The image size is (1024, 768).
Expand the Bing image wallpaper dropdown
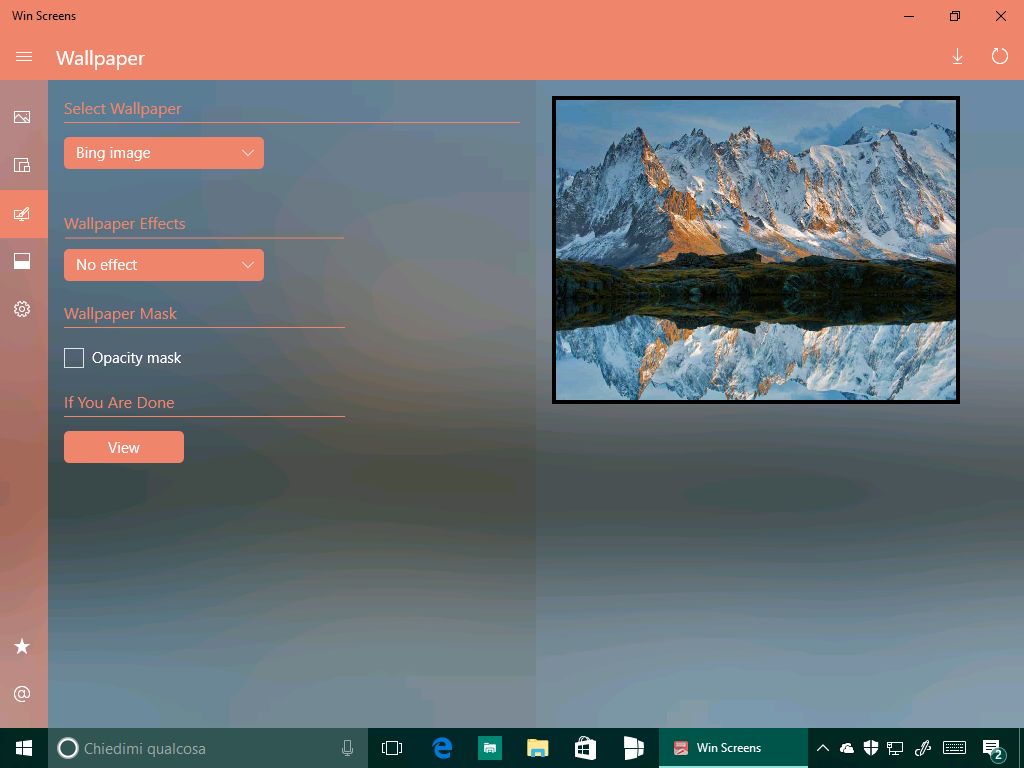coord(164,153)
